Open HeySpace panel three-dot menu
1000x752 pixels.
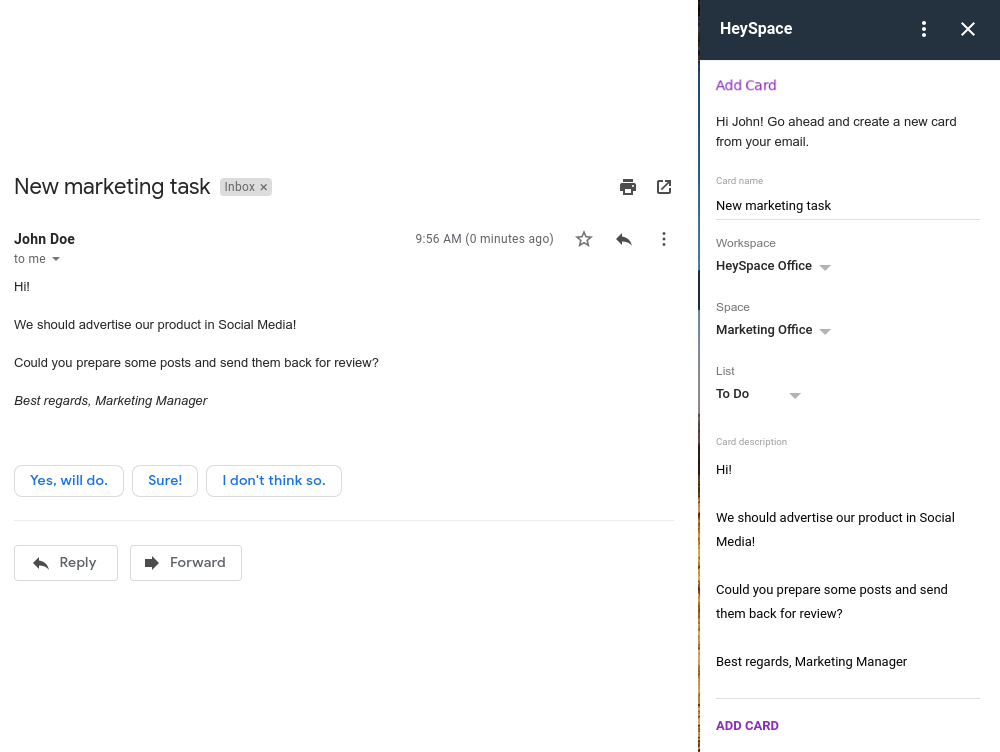pos(923,29)
